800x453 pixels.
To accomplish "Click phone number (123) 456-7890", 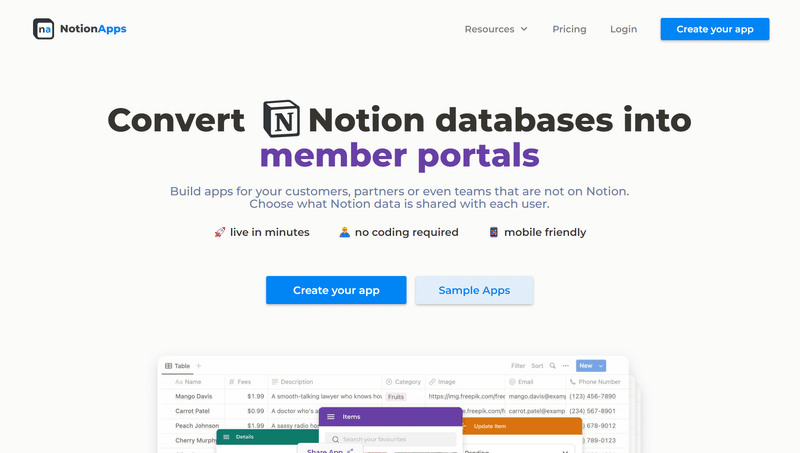I will [592, 396].
